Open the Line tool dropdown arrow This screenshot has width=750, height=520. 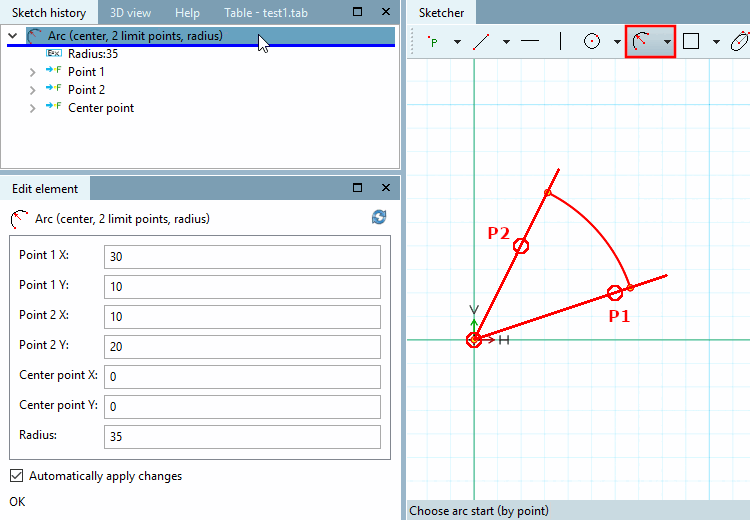pos(506,42)
